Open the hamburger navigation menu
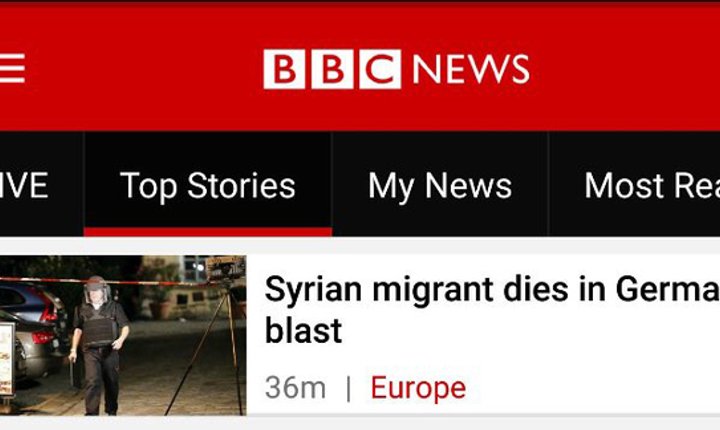Viewport: 720px width, 430px height. 12,68
